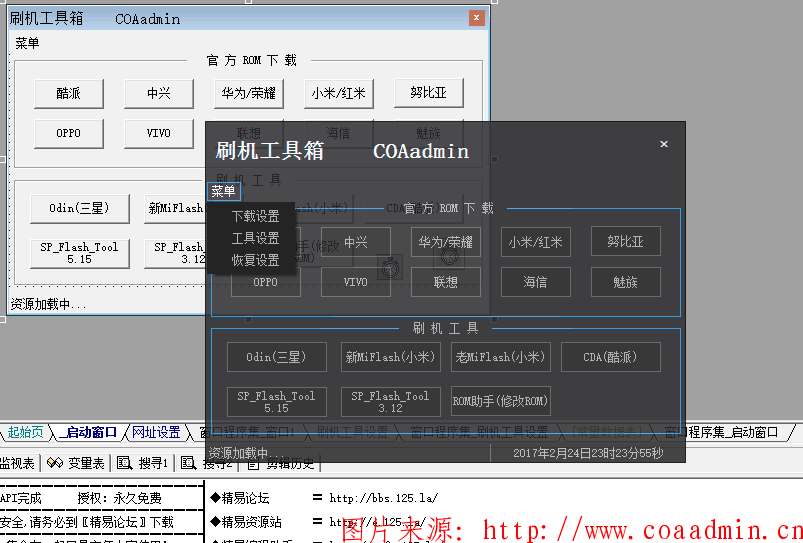Click 海信 button in the dark window
The width and height of the screenshot is (803, 543).
[x=536, y=282]
